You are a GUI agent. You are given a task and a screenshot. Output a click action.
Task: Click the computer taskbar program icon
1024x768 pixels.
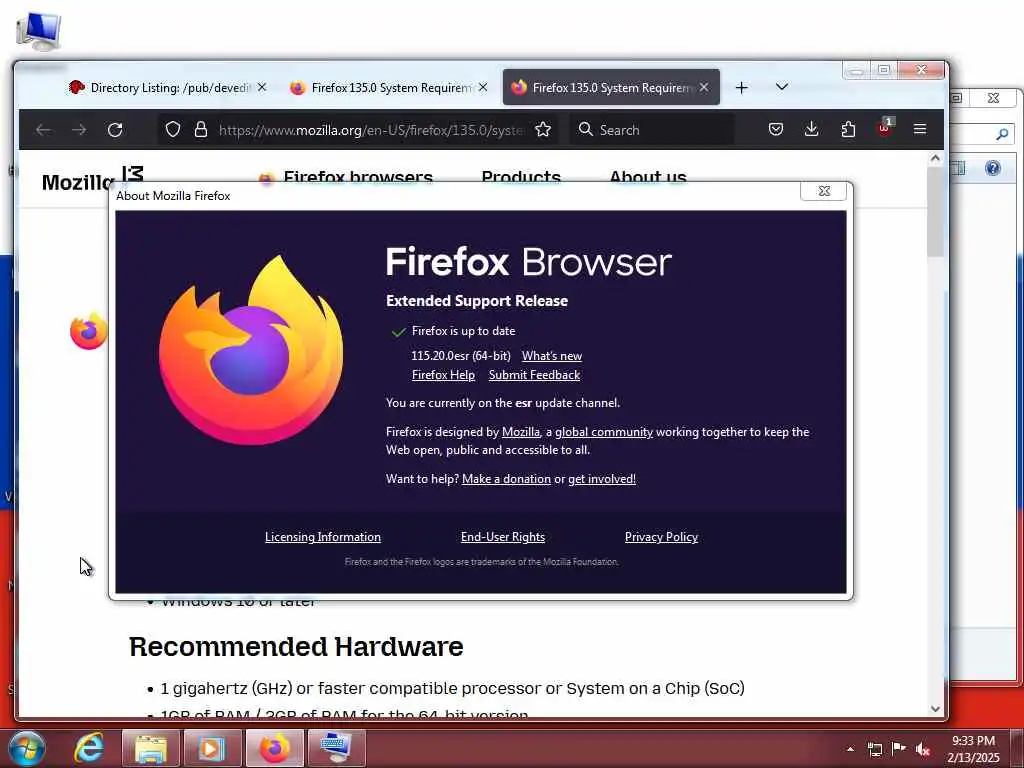pyautogui.click(x=336, y=748)
